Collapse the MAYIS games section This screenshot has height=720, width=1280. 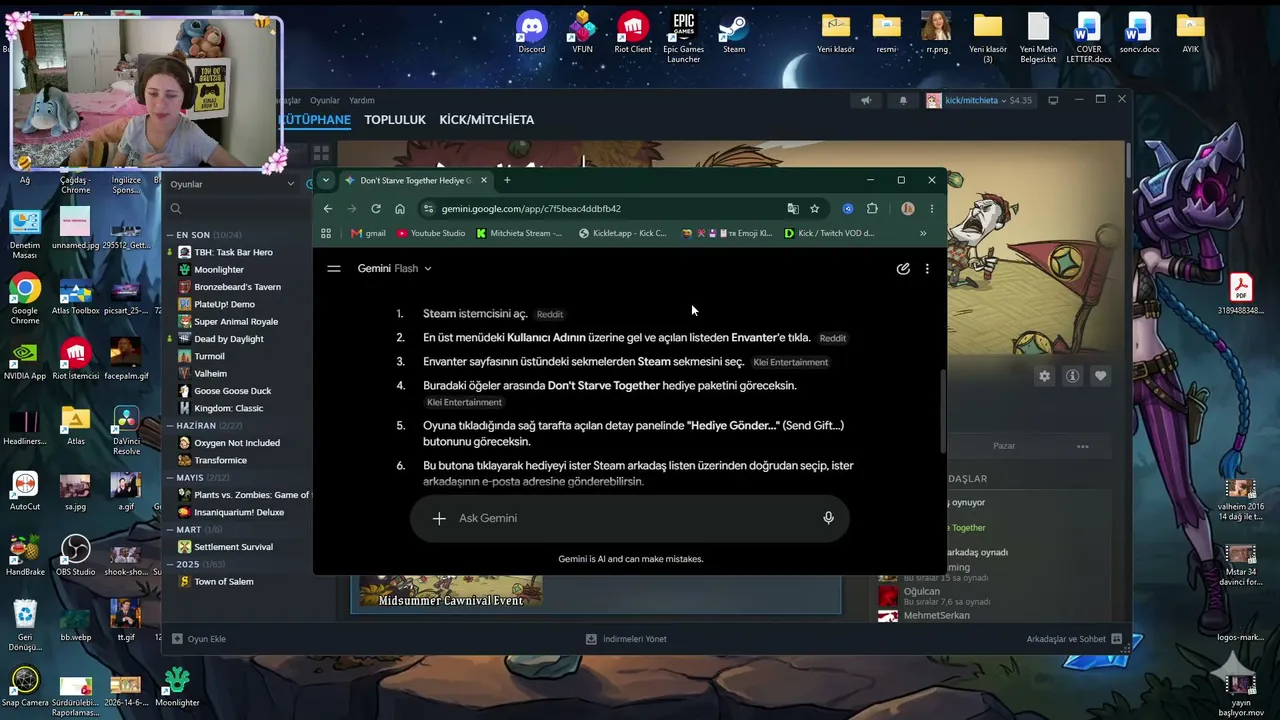coord(170,478)
